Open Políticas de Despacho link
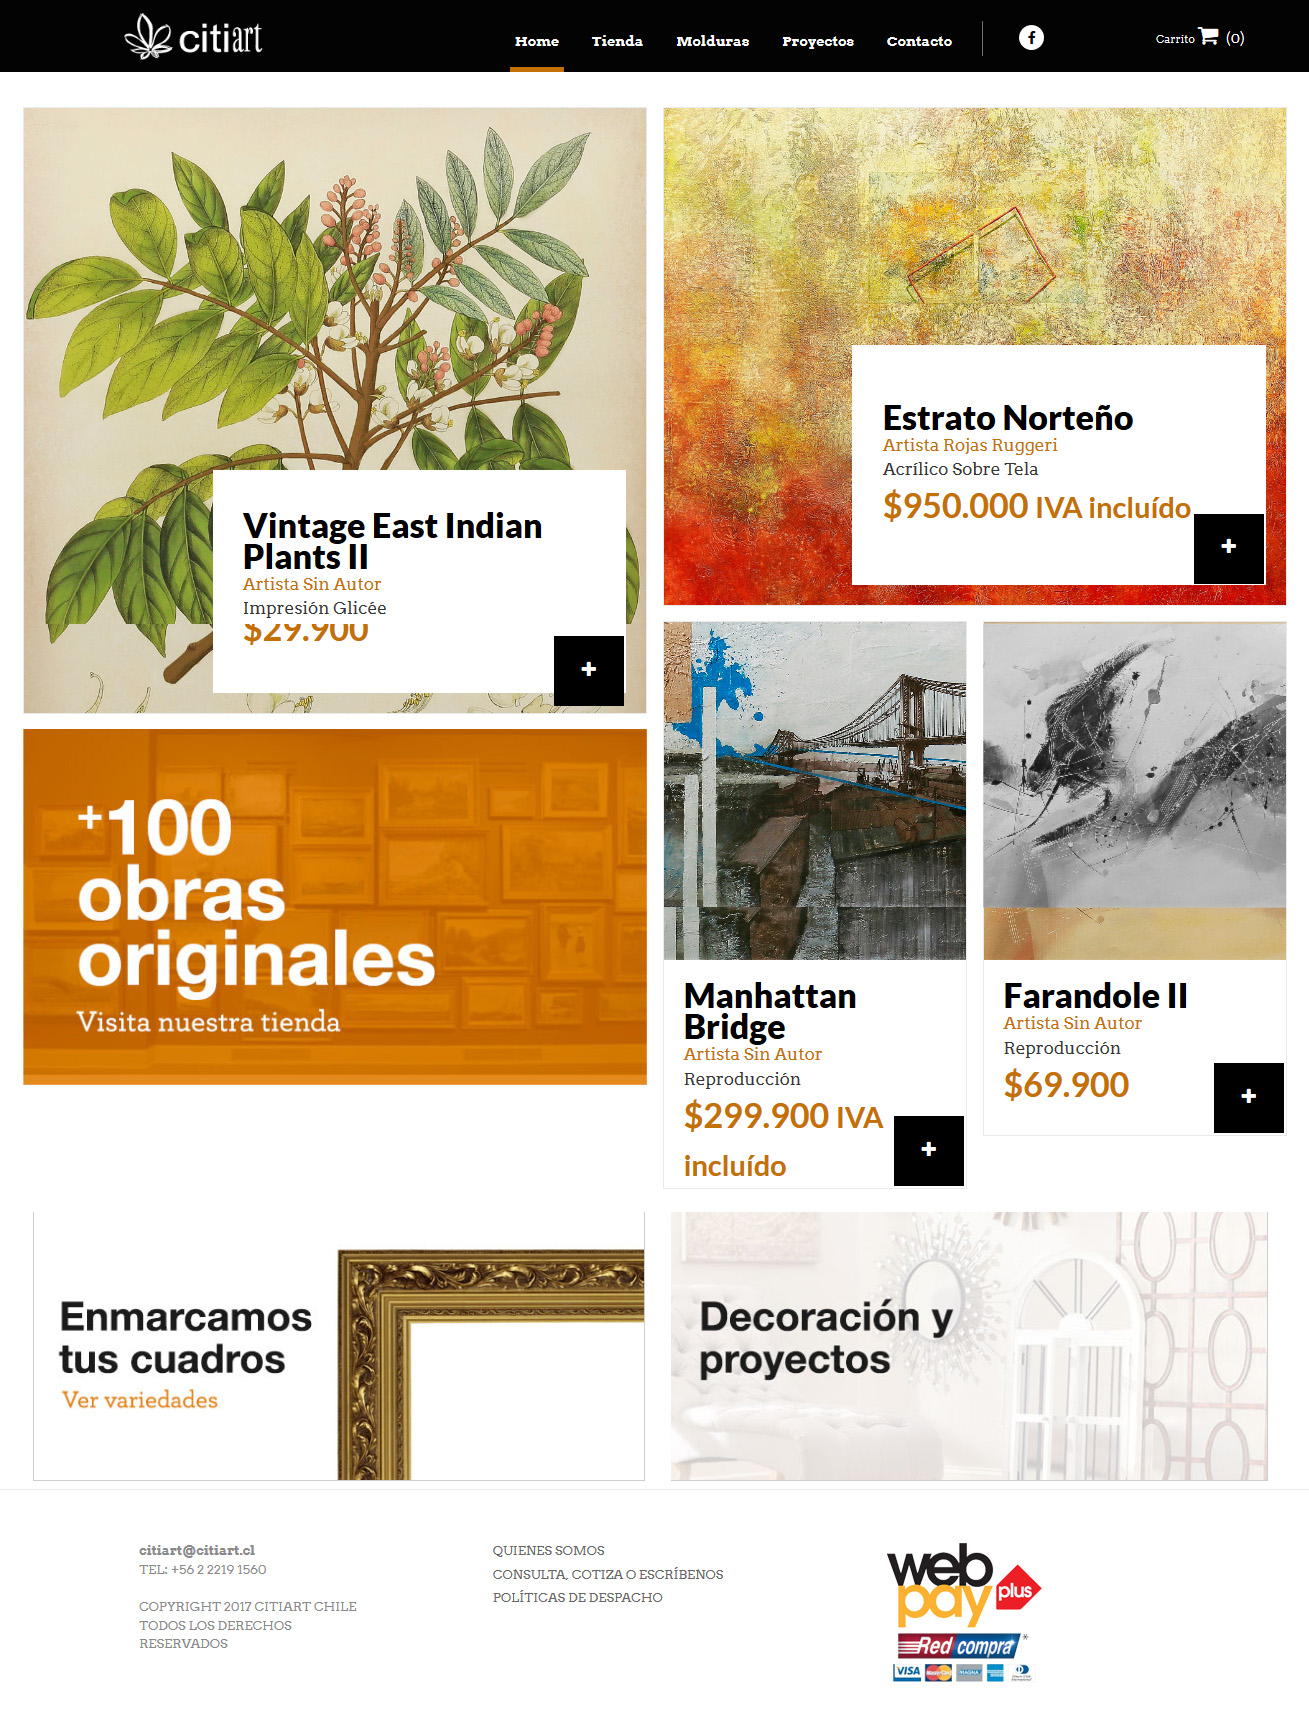1309x1725 pixels. (x=577, y=1597)
